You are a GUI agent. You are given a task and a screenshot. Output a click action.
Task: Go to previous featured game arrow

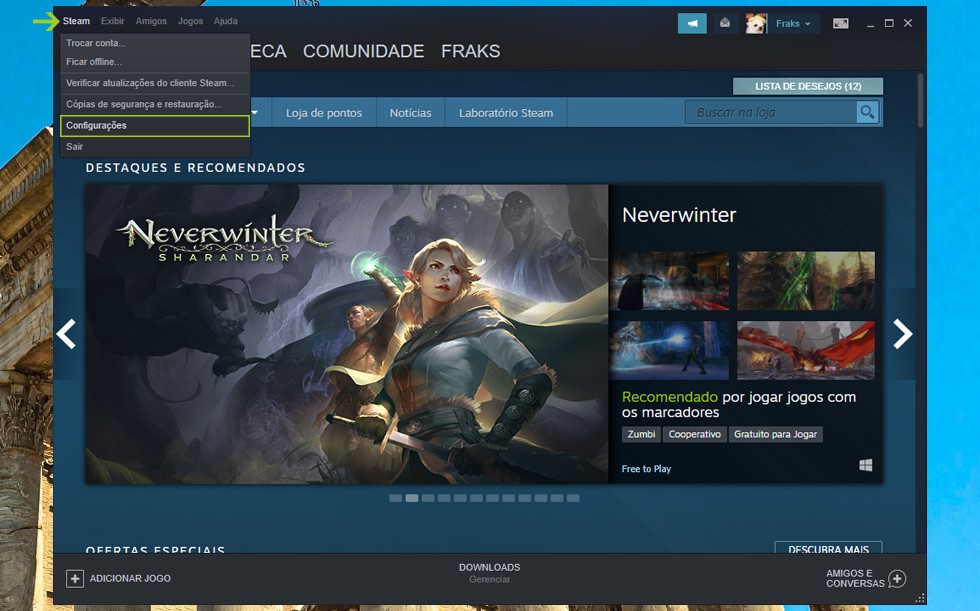coord(67,334)
